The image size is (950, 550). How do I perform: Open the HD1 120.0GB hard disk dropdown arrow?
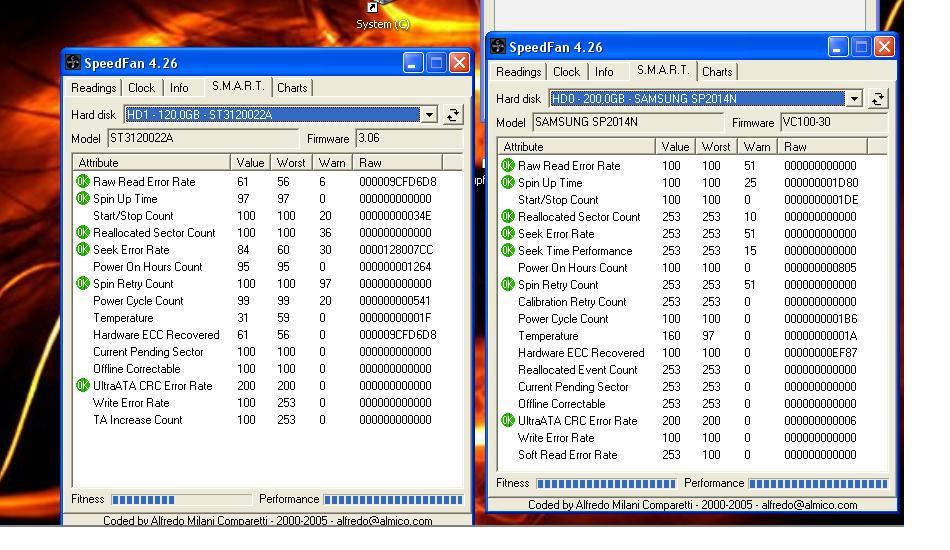point(429,114)
